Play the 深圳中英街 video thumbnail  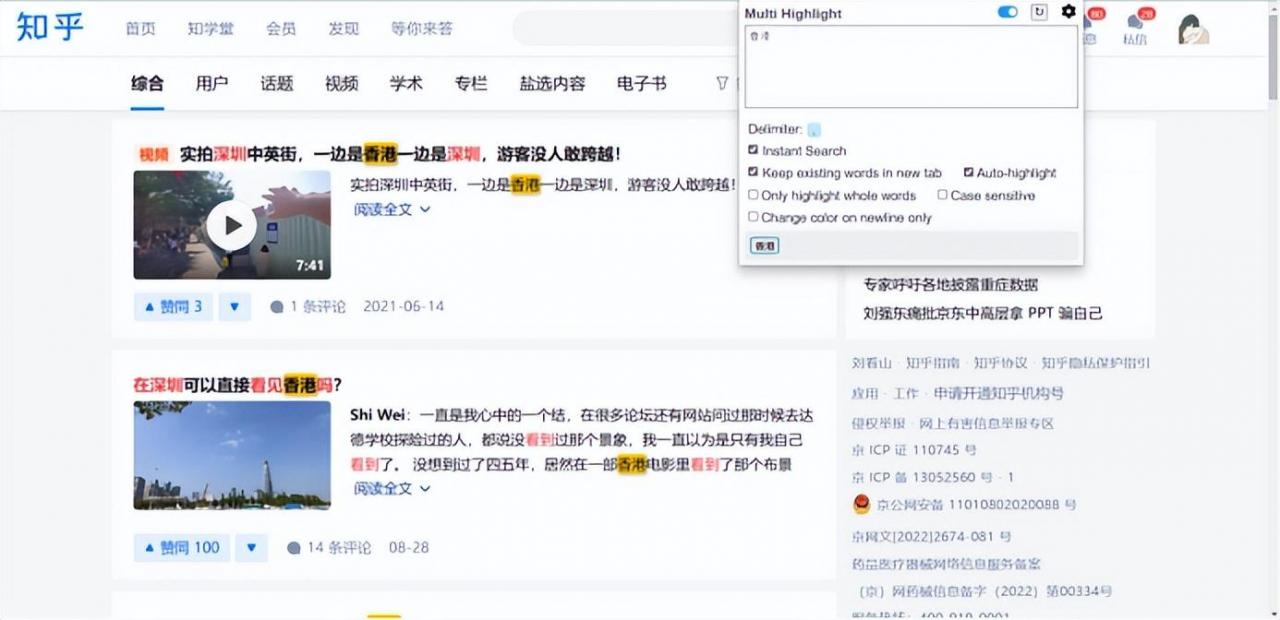(232, 224)
